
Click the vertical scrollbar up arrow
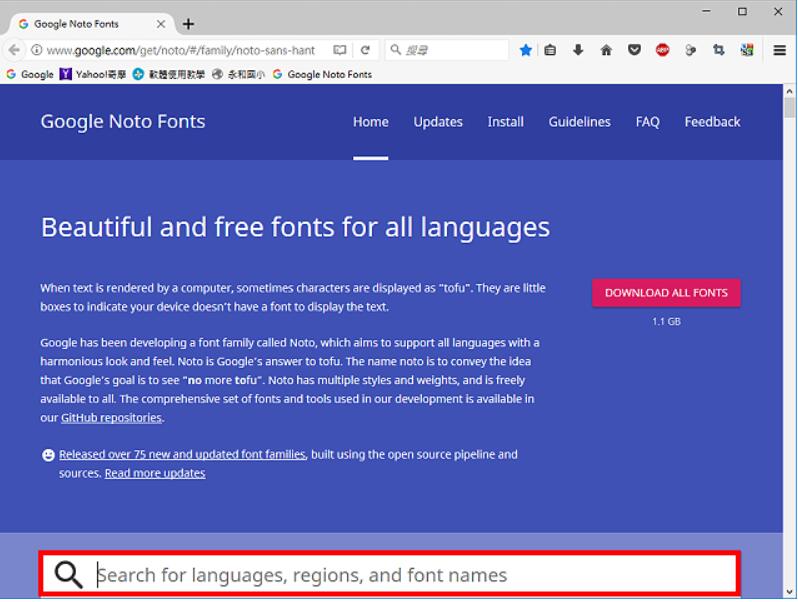pyautogui.click(x=789, y=92)
